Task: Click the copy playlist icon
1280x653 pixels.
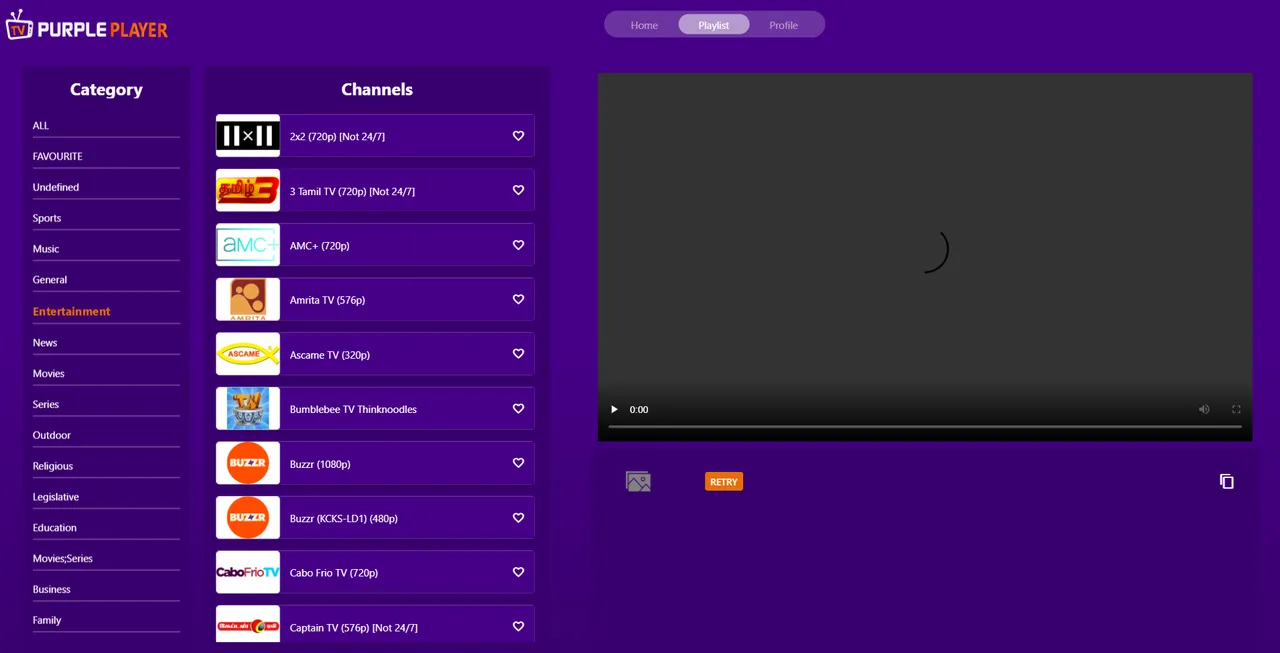Action: pos(1227,481)
